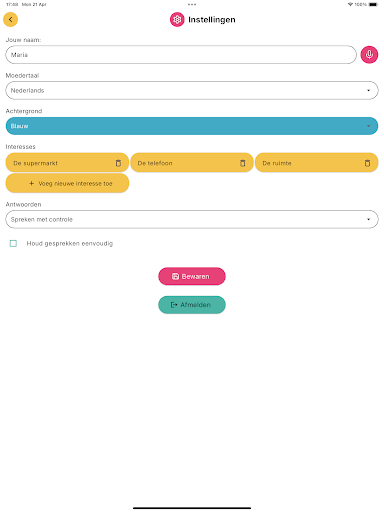Open the Antwoorden dropdown

[192, 219]
